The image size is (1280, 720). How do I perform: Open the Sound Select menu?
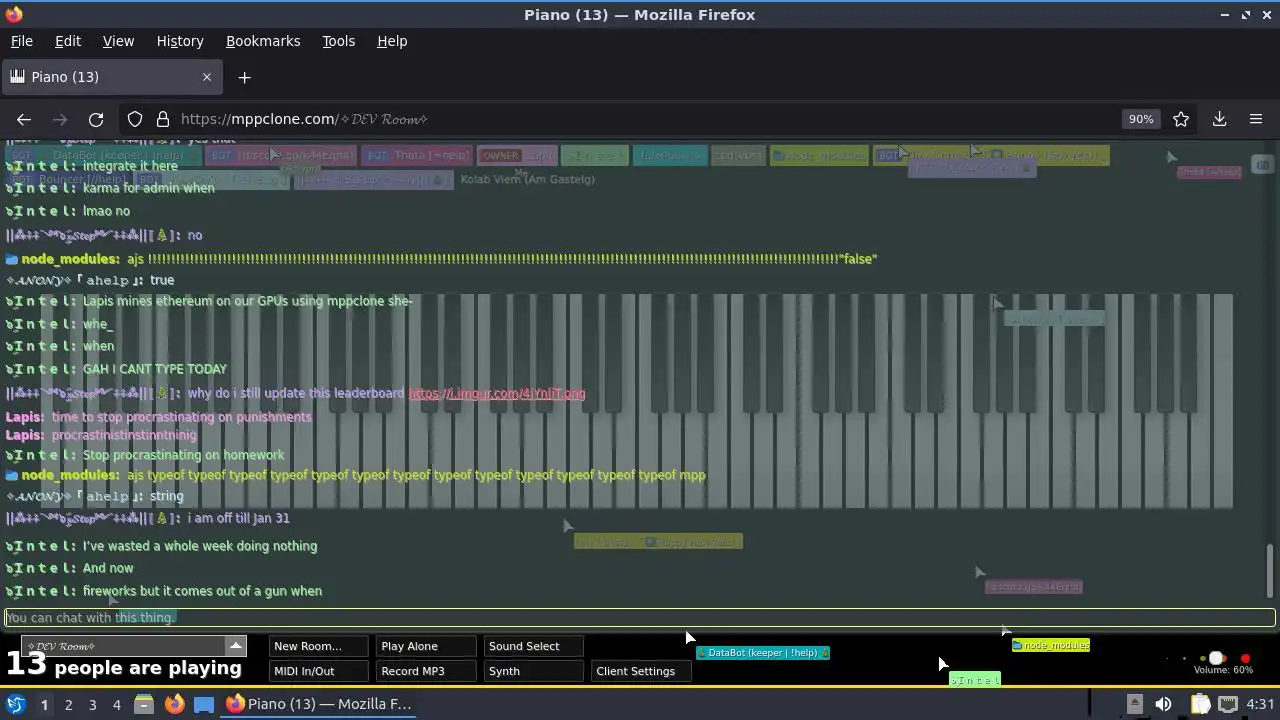click(x=534, y=646)
